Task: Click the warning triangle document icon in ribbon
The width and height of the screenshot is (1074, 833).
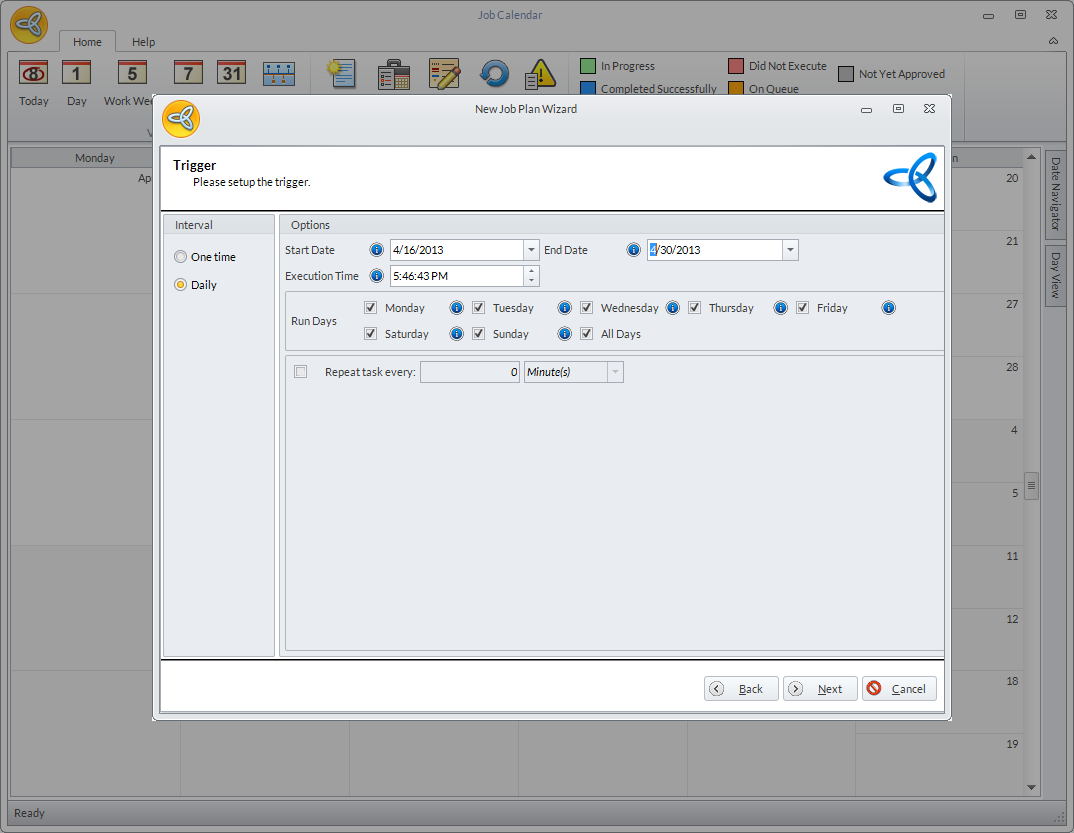Action: (x=540, y=74)
